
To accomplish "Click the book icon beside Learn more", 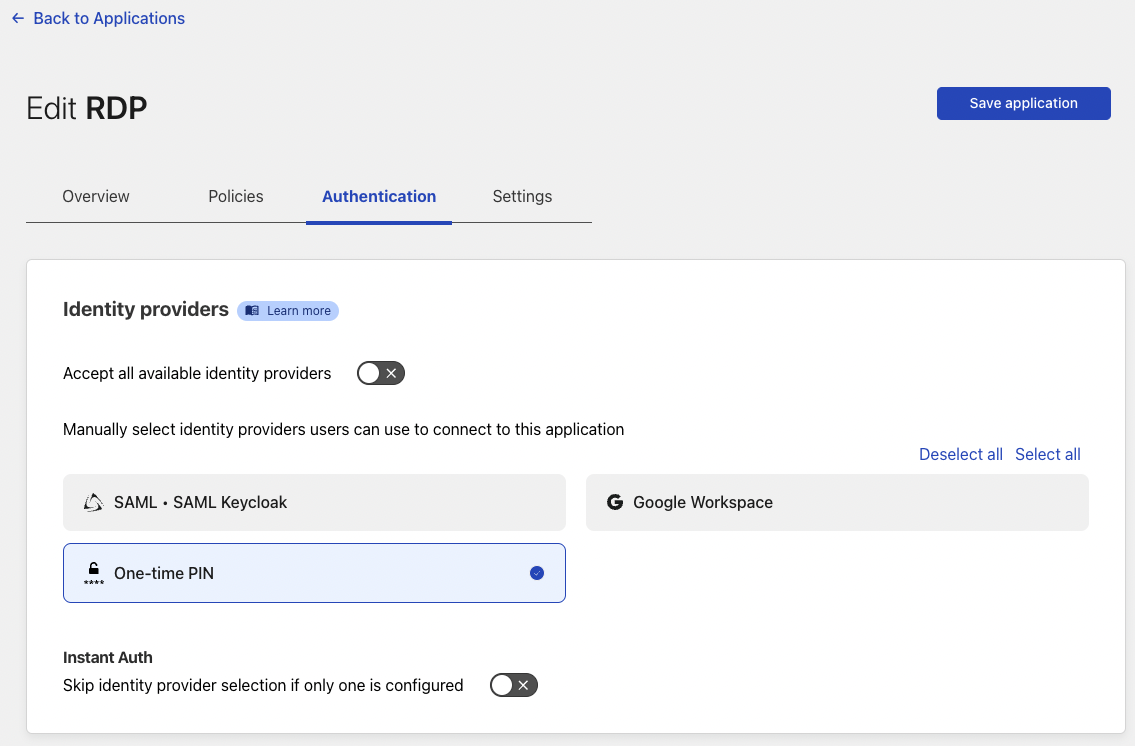I will tap(252, 311).
